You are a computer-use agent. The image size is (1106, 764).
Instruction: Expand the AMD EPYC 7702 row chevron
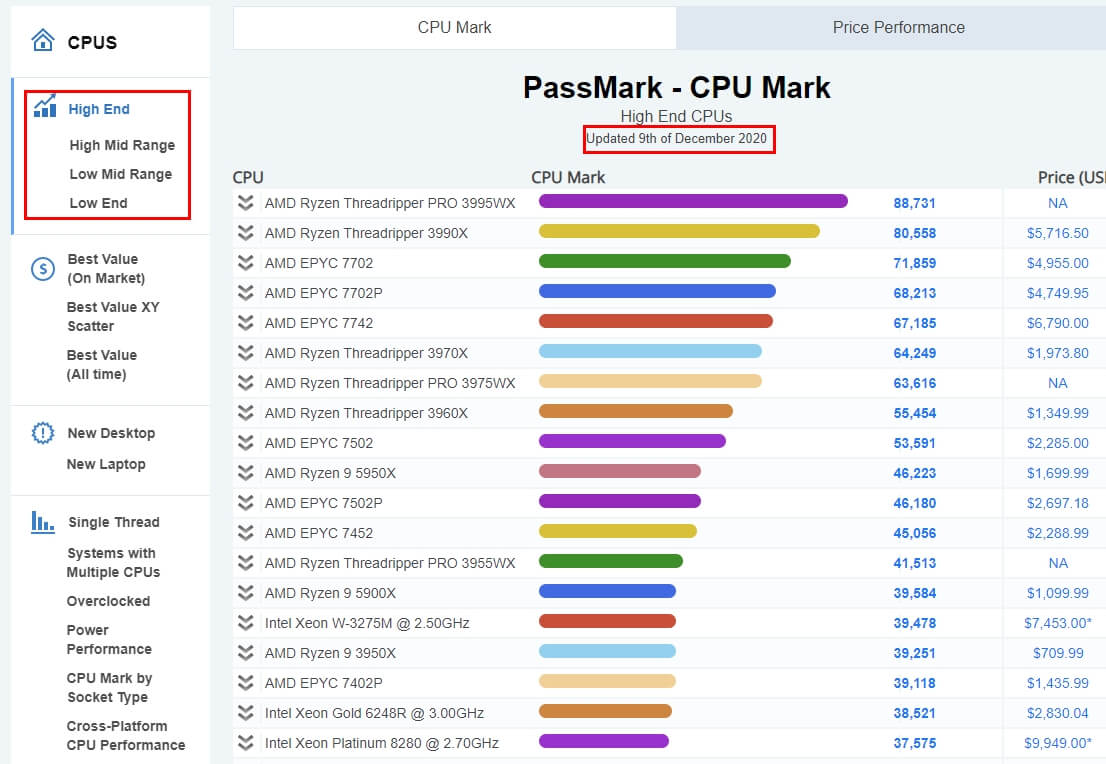click(245, 263)
